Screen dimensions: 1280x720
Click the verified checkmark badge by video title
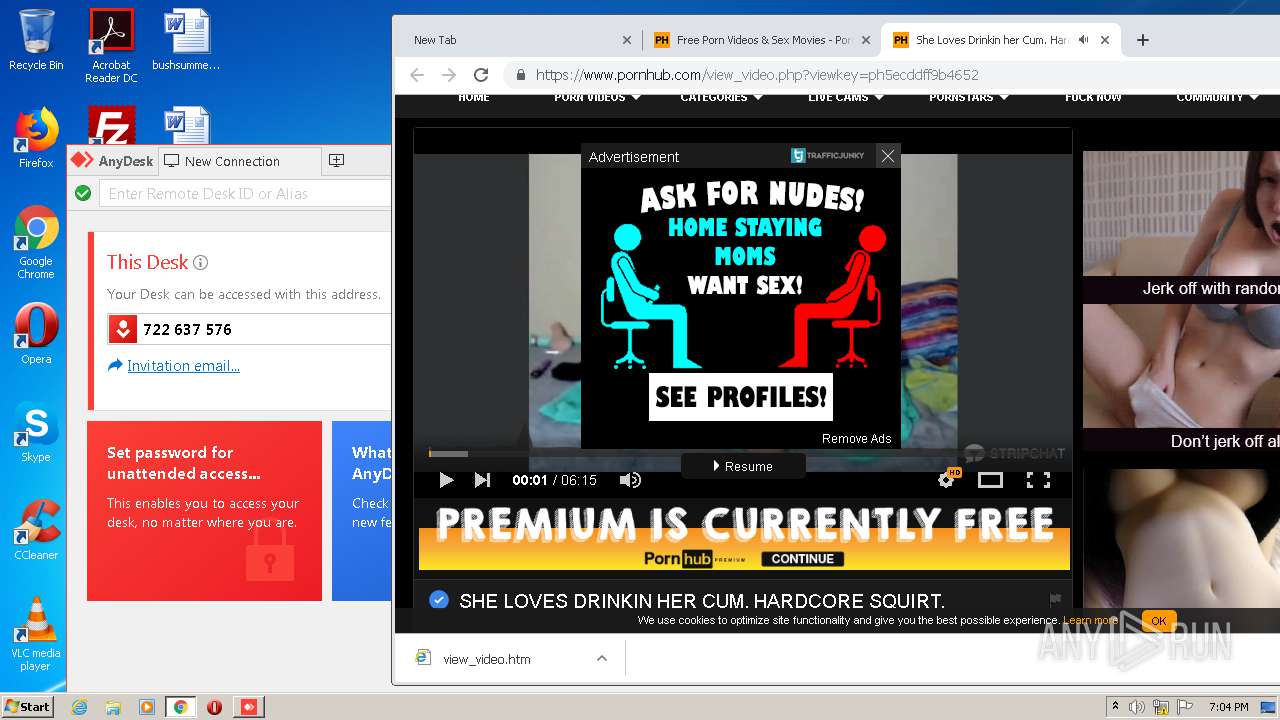(438, 600)
